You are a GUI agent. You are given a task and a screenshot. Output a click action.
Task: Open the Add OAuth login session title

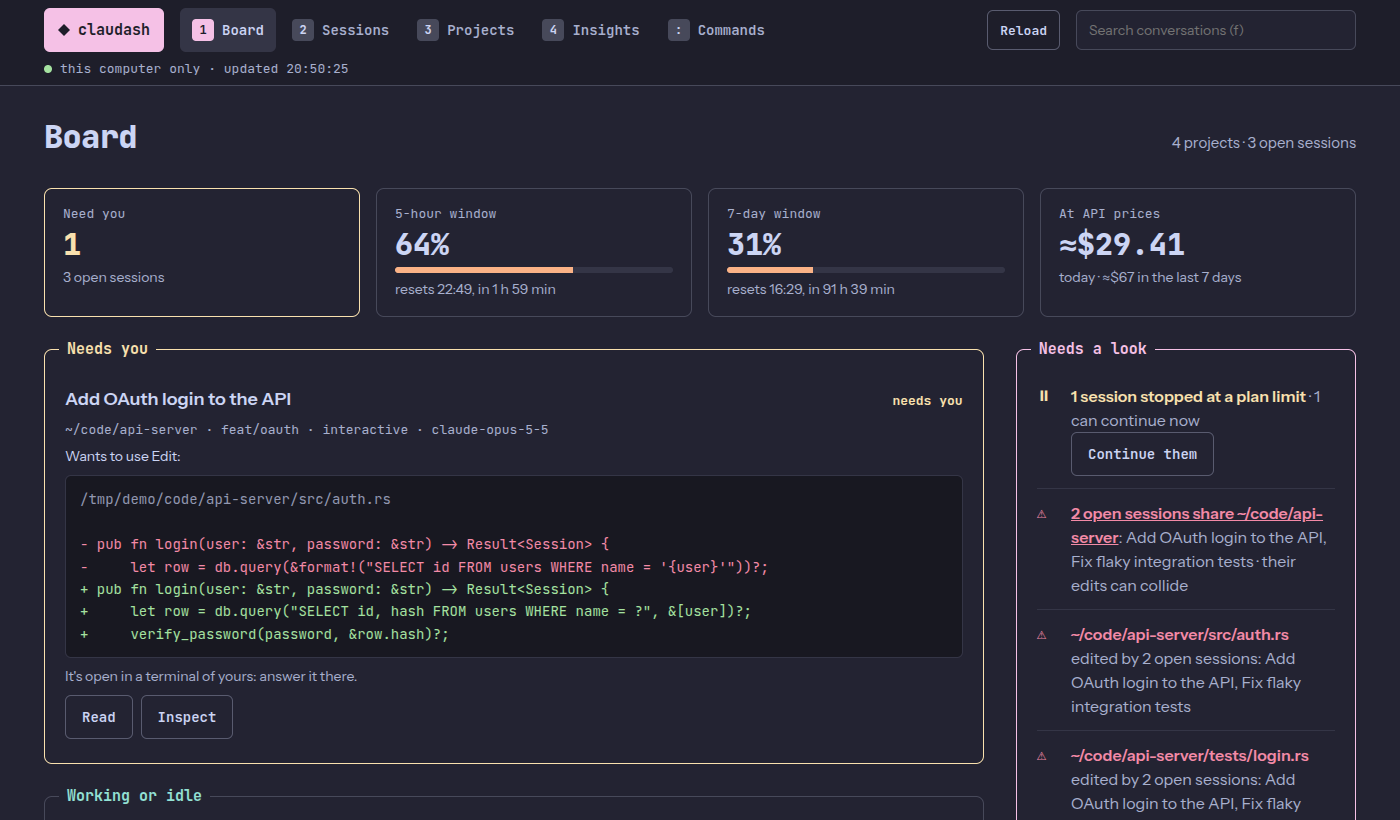click(178, 399)
